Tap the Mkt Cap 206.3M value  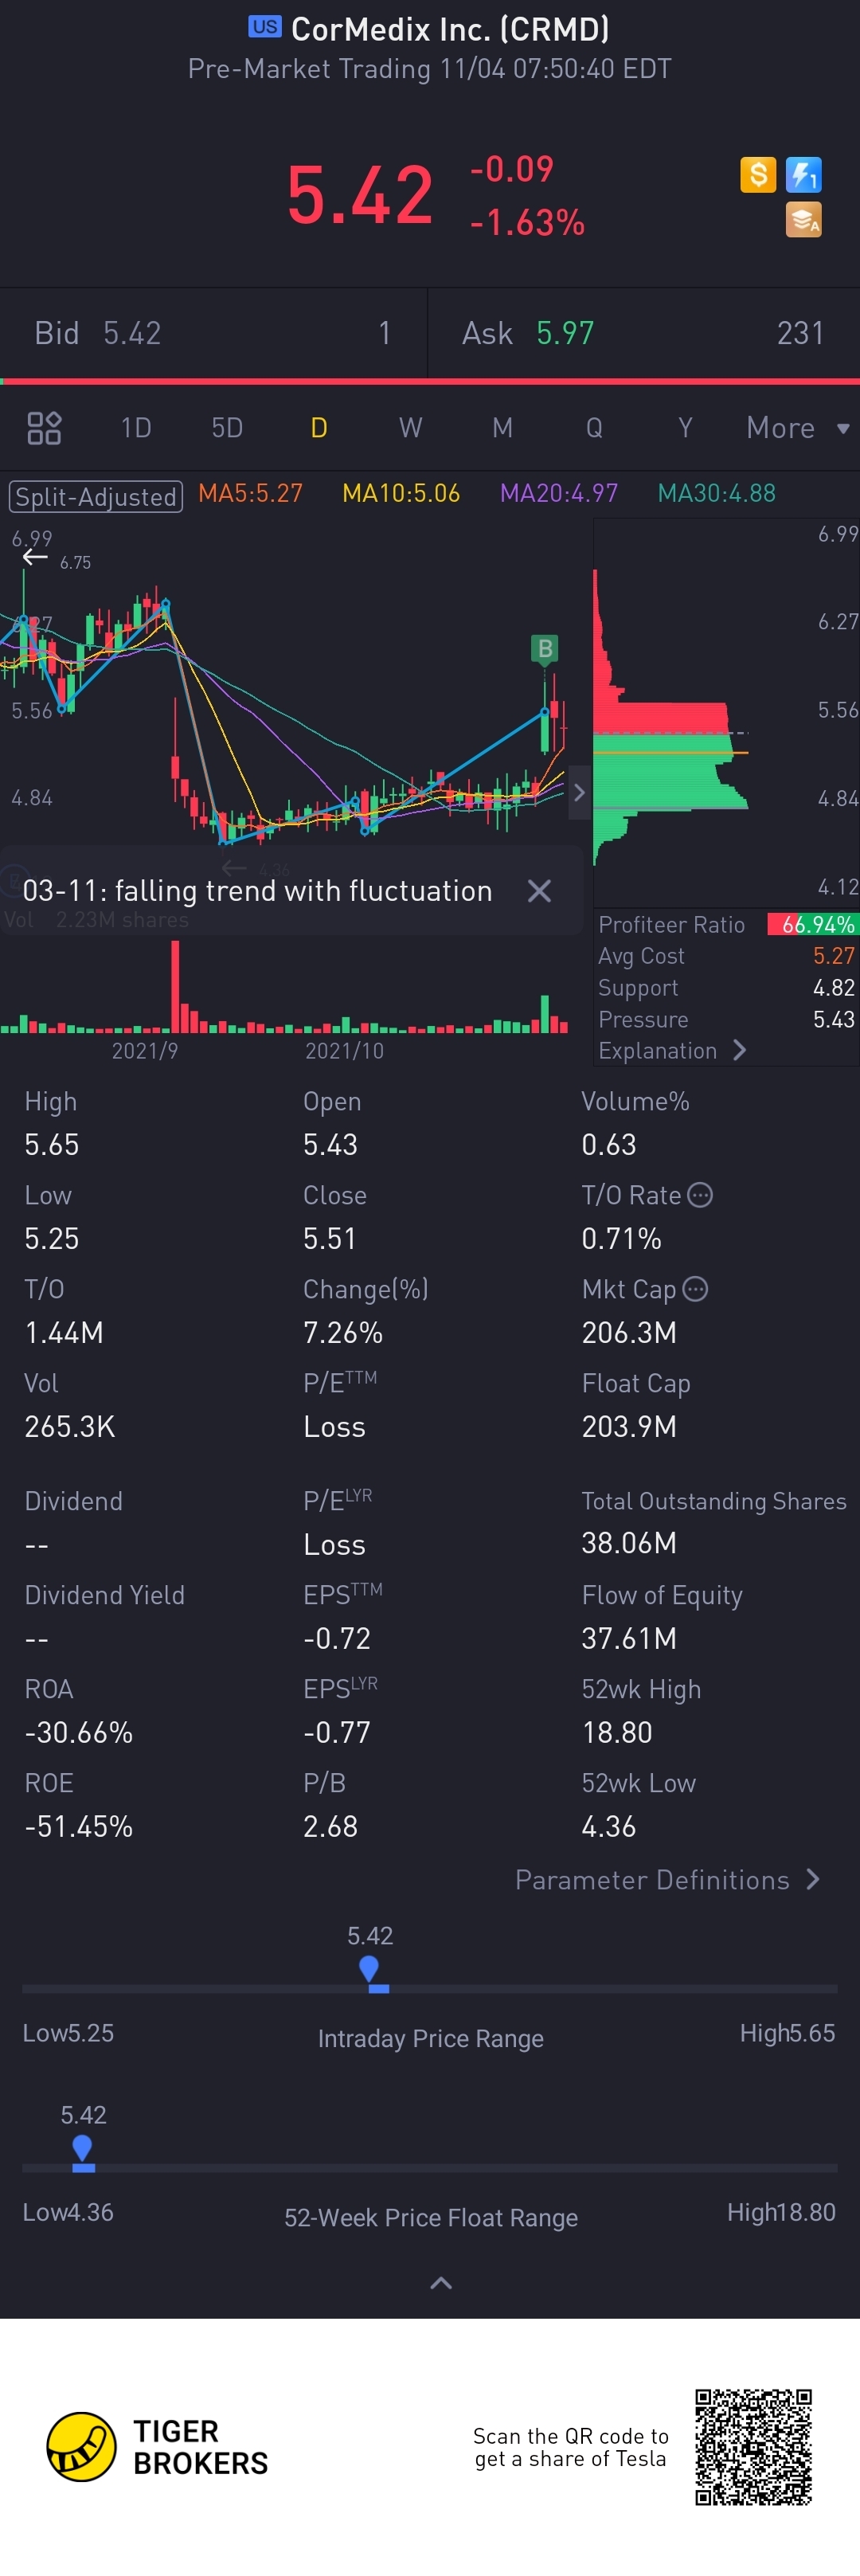[629, 1333]
